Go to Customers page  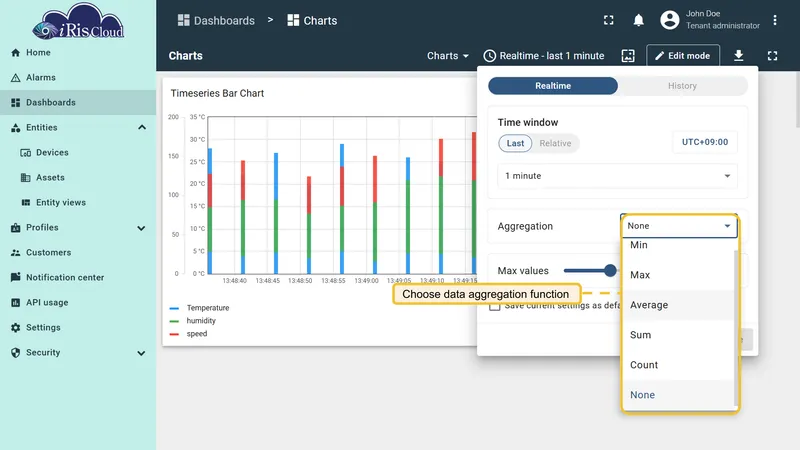pyautogui.click(x=78, y=253)
